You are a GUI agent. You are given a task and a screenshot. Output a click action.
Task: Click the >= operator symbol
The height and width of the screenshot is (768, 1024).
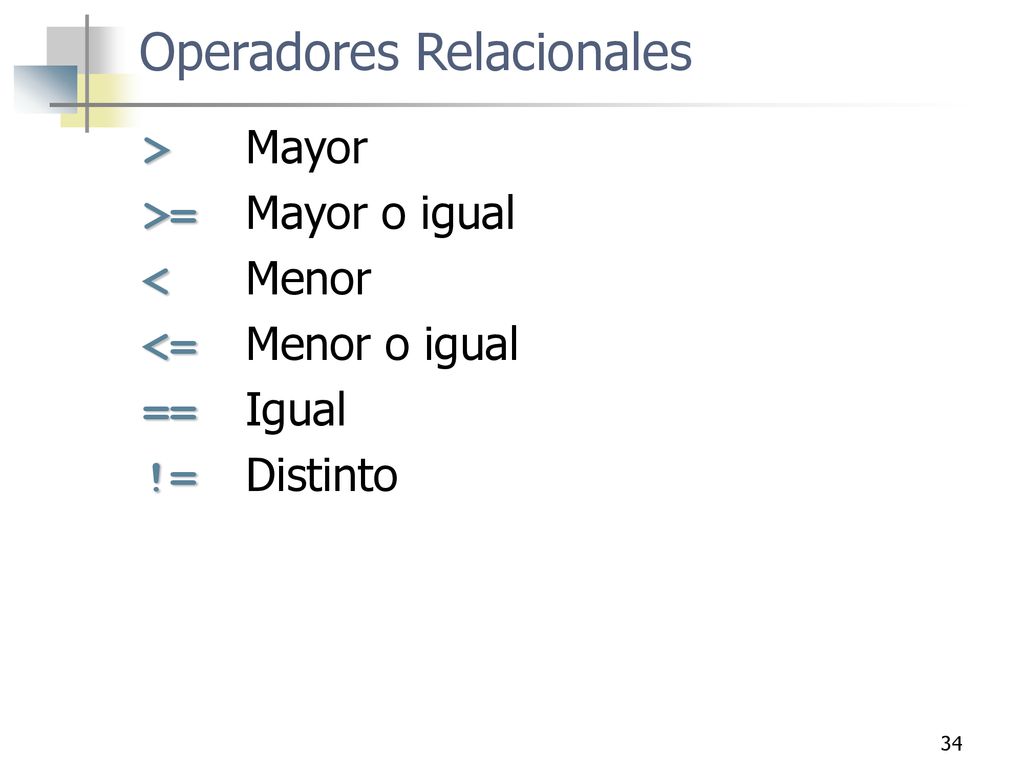(x=170, y=216)
